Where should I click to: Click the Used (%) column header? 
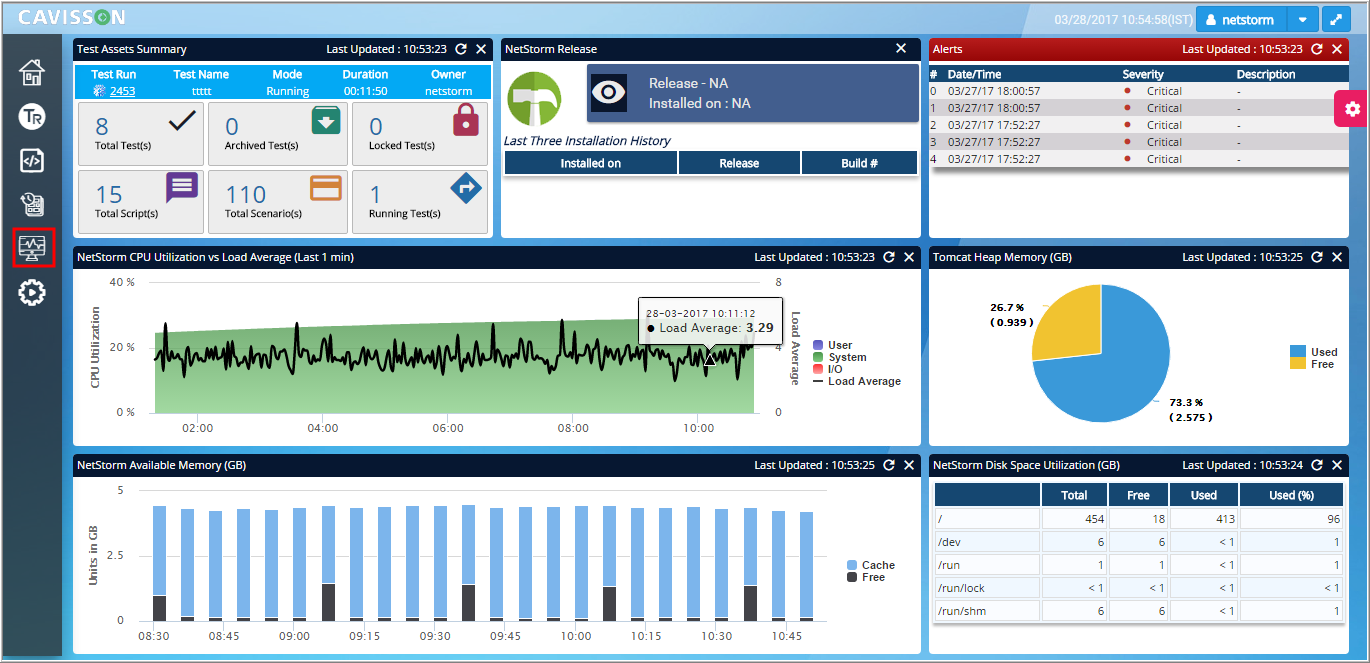click(1290, 495)
